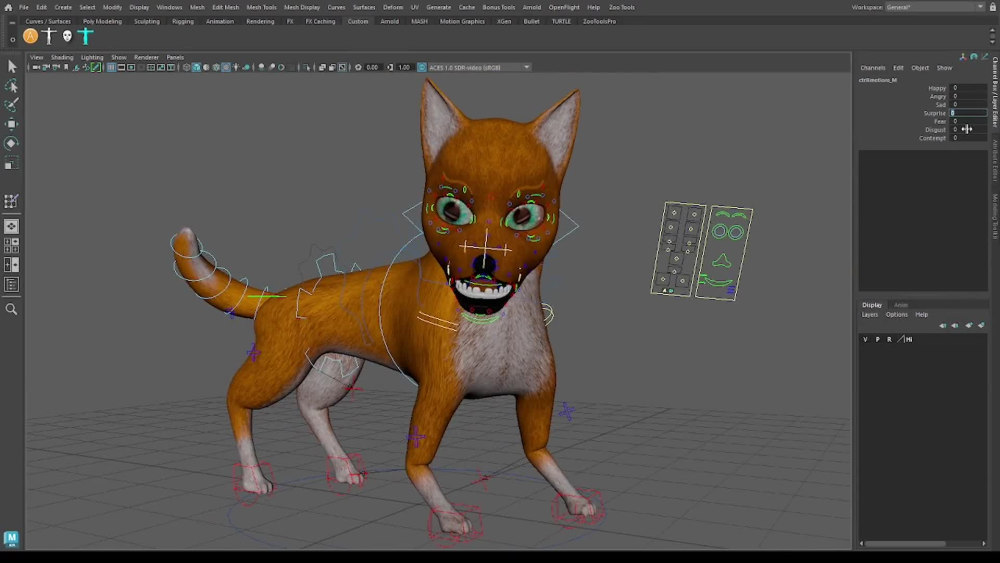
Task: Select the Contempt attribute label
Action: 932,138
